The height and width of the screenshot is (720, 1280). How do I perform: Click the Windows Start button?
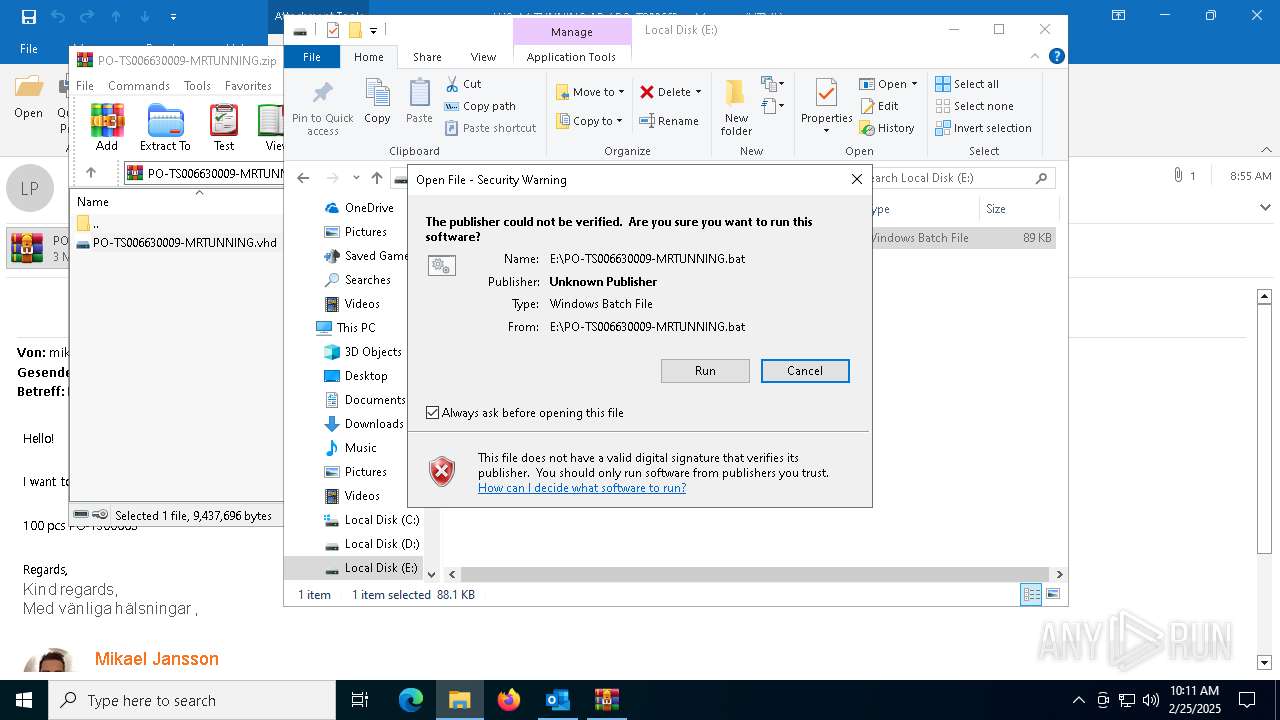click(x=24, y=700)
